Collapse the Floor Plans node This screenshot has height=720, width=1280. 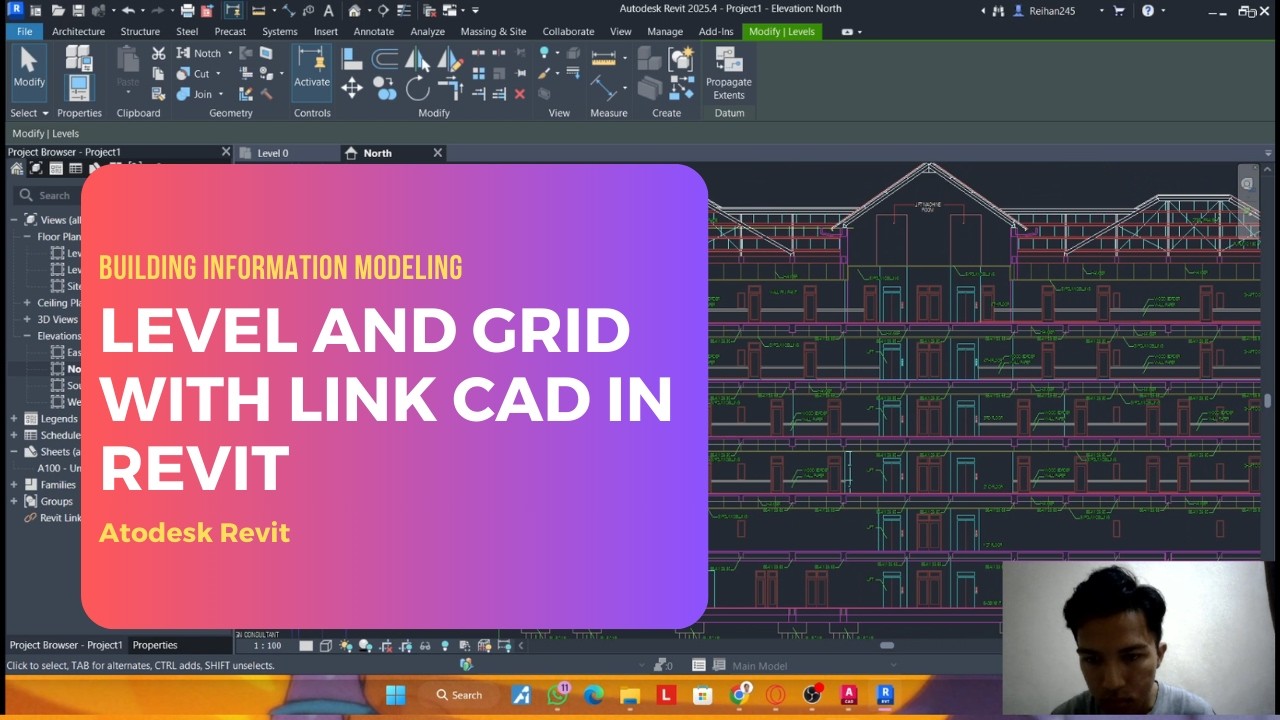(x=28, y=237)
